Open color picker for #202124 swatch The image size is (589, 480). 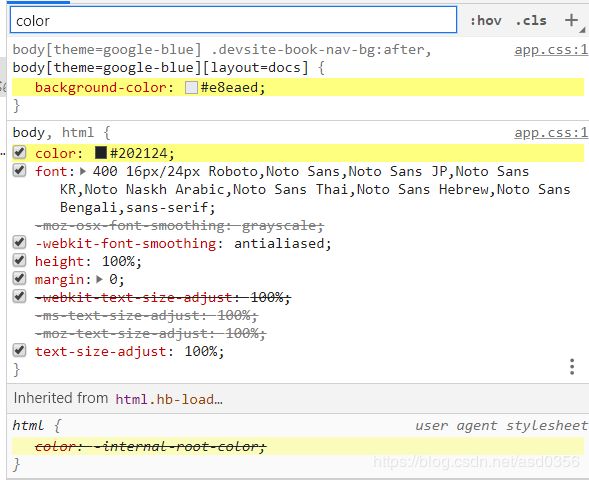pos(101,153)
